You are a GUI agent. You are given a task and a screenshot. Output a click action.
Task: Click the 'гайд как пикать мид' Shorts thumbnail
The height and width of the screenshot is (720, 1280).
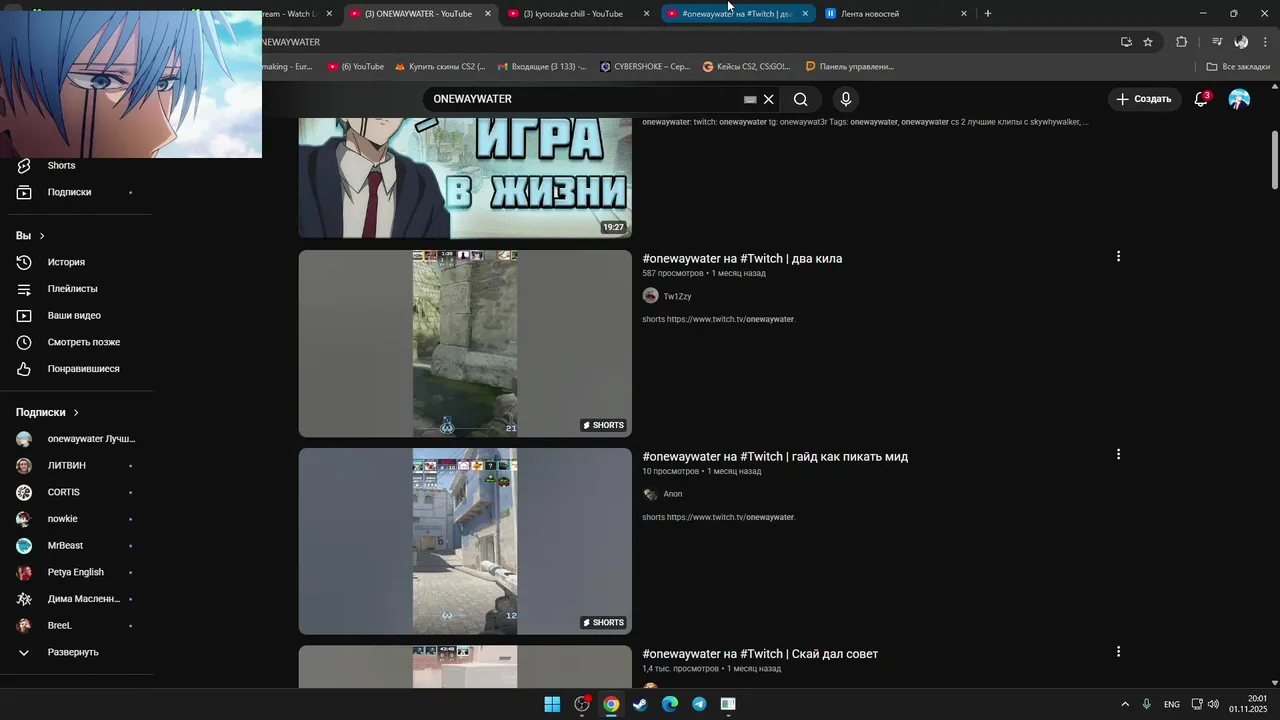coord(465,541)
